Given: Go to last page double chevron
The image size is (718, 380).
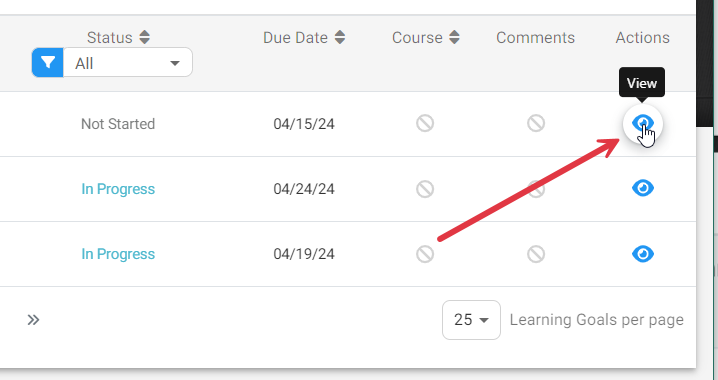Looking at the screenshot, I should coord(33,320).
